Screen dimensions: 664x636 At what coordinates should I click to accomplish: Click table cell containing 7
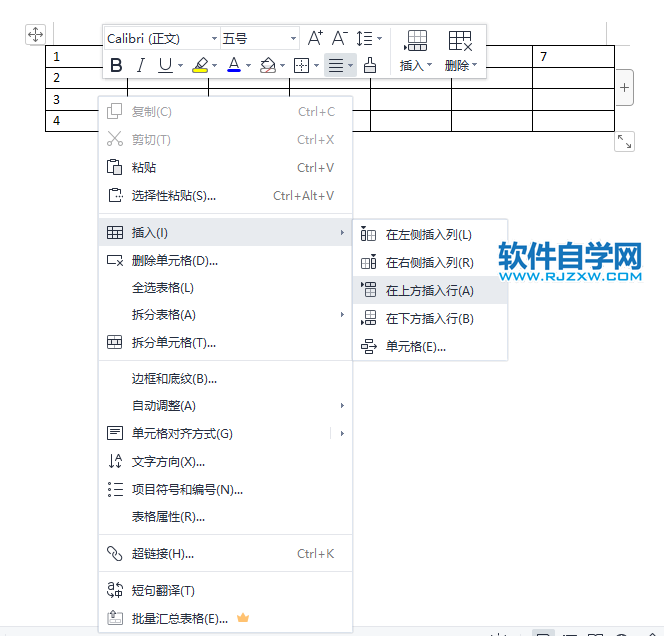573,57
